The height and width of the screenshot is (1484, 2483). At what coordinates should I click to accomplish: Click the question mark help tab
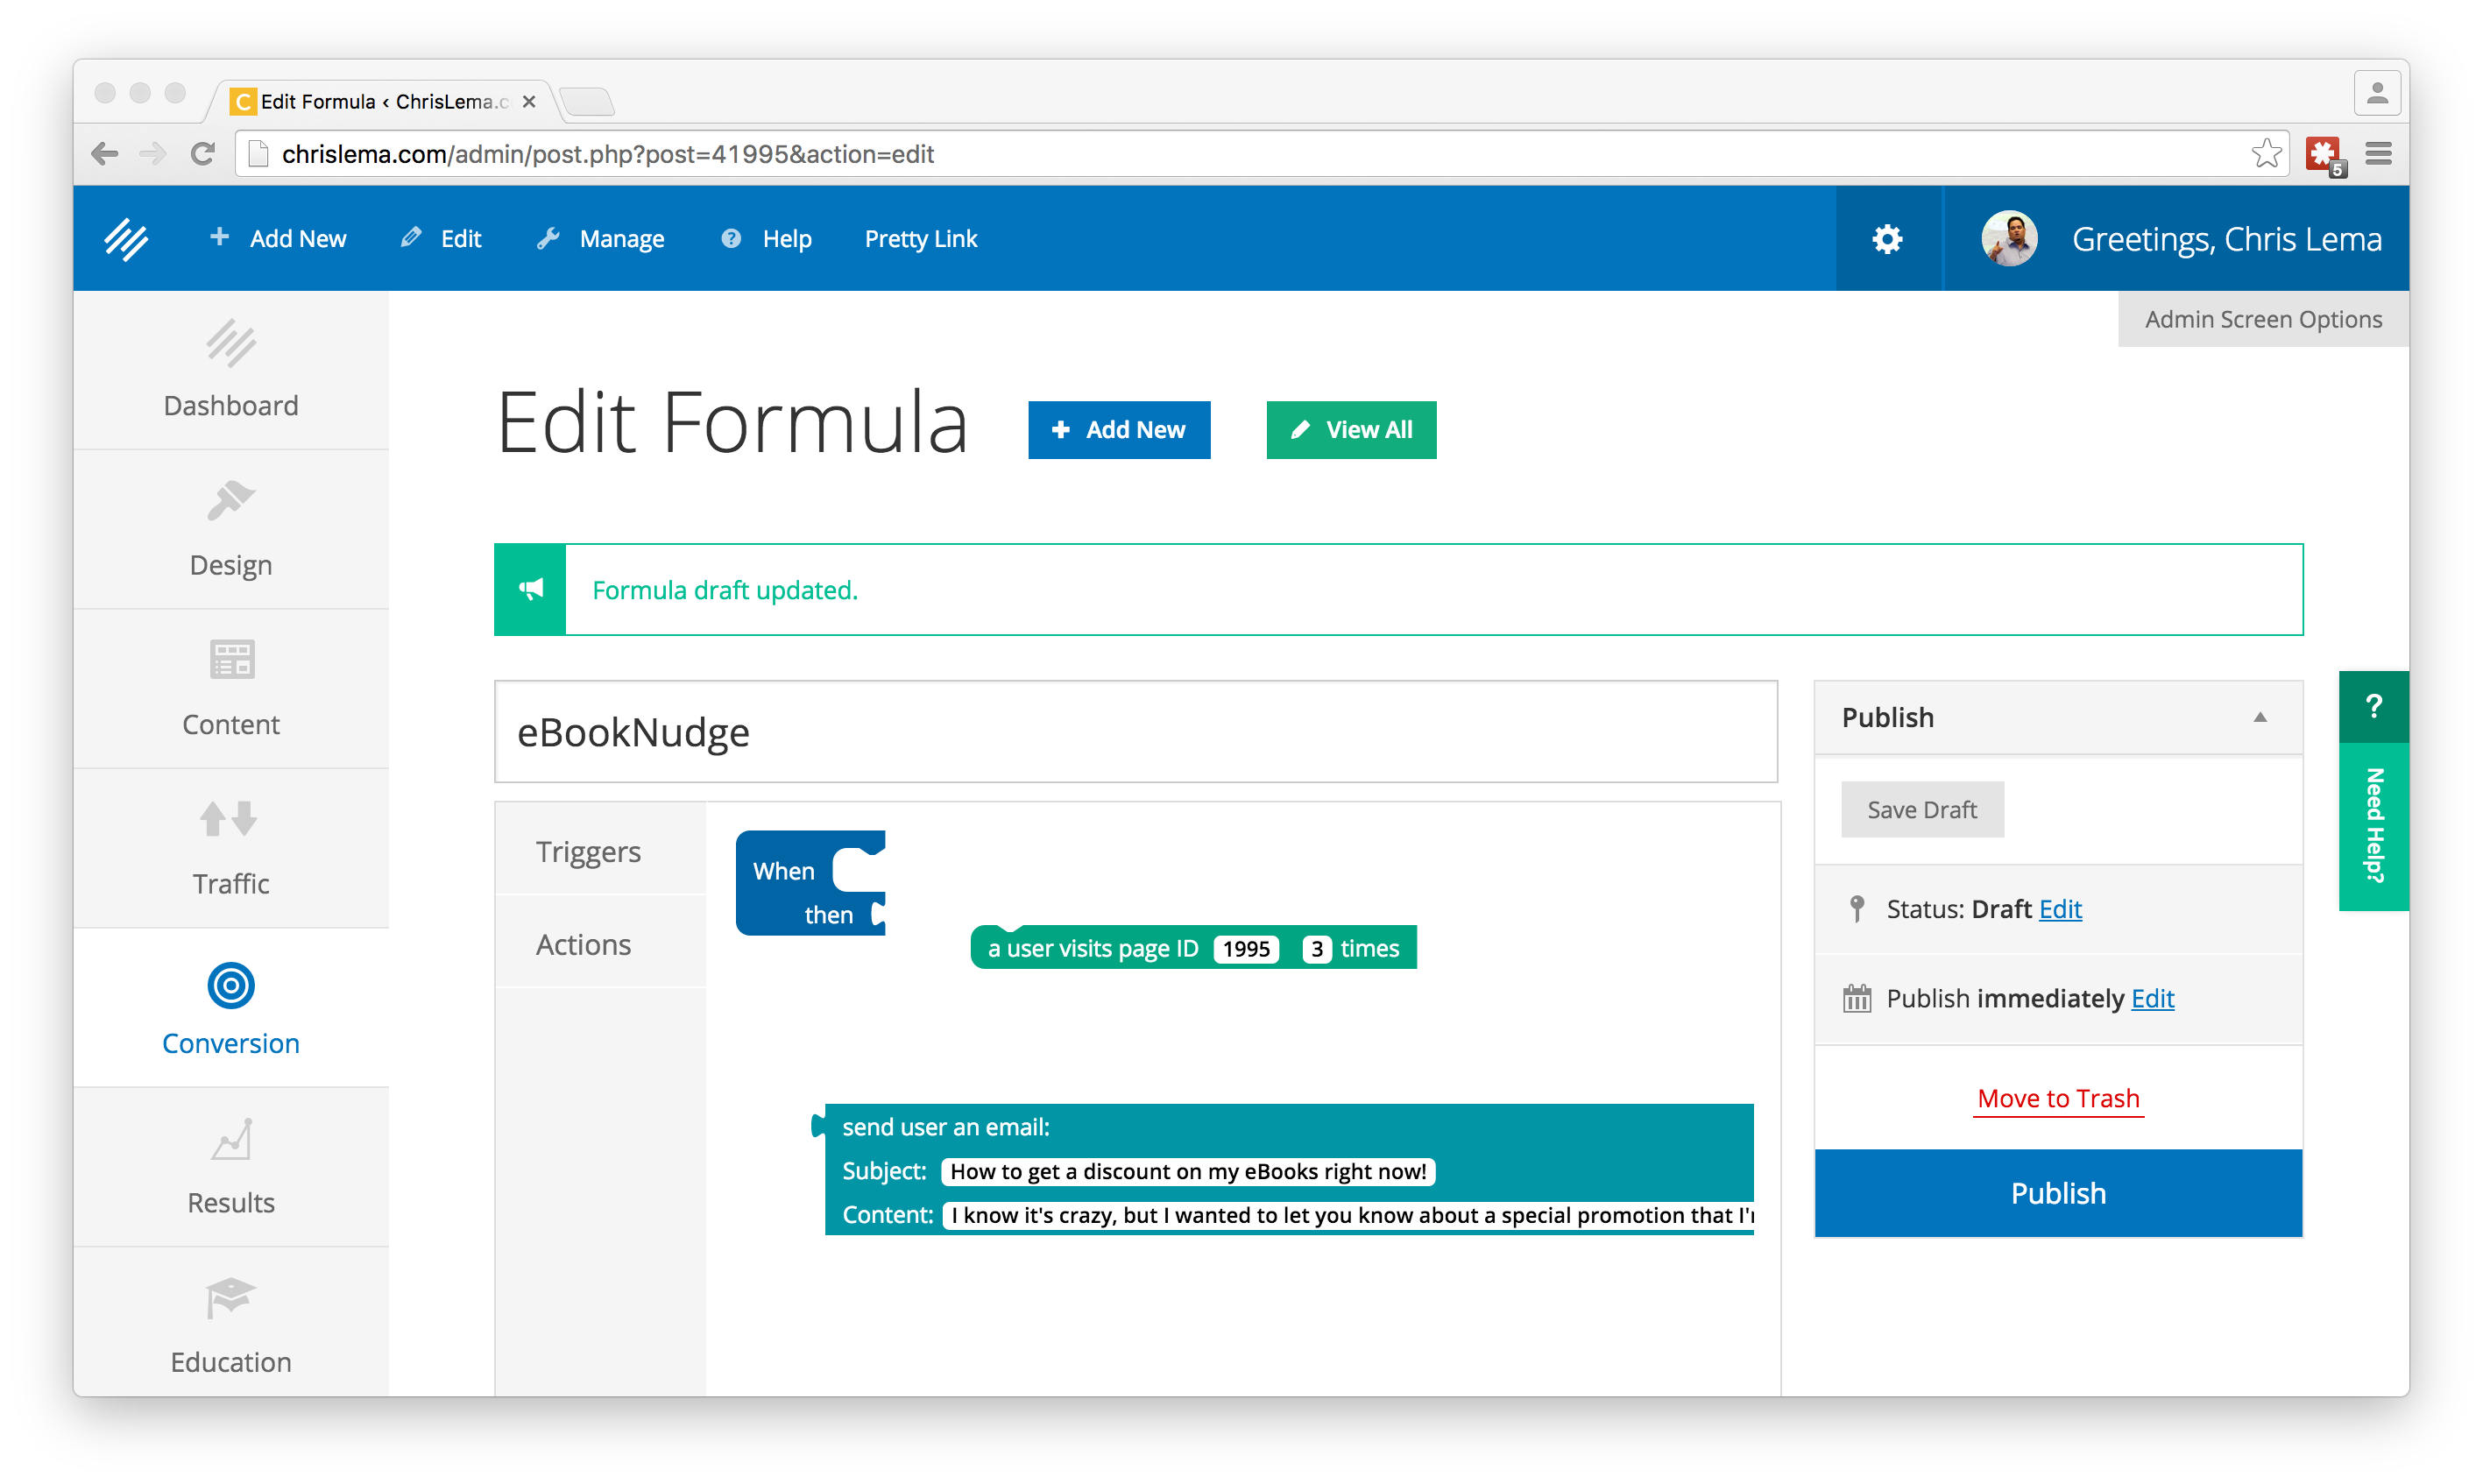coord(2373,707)
